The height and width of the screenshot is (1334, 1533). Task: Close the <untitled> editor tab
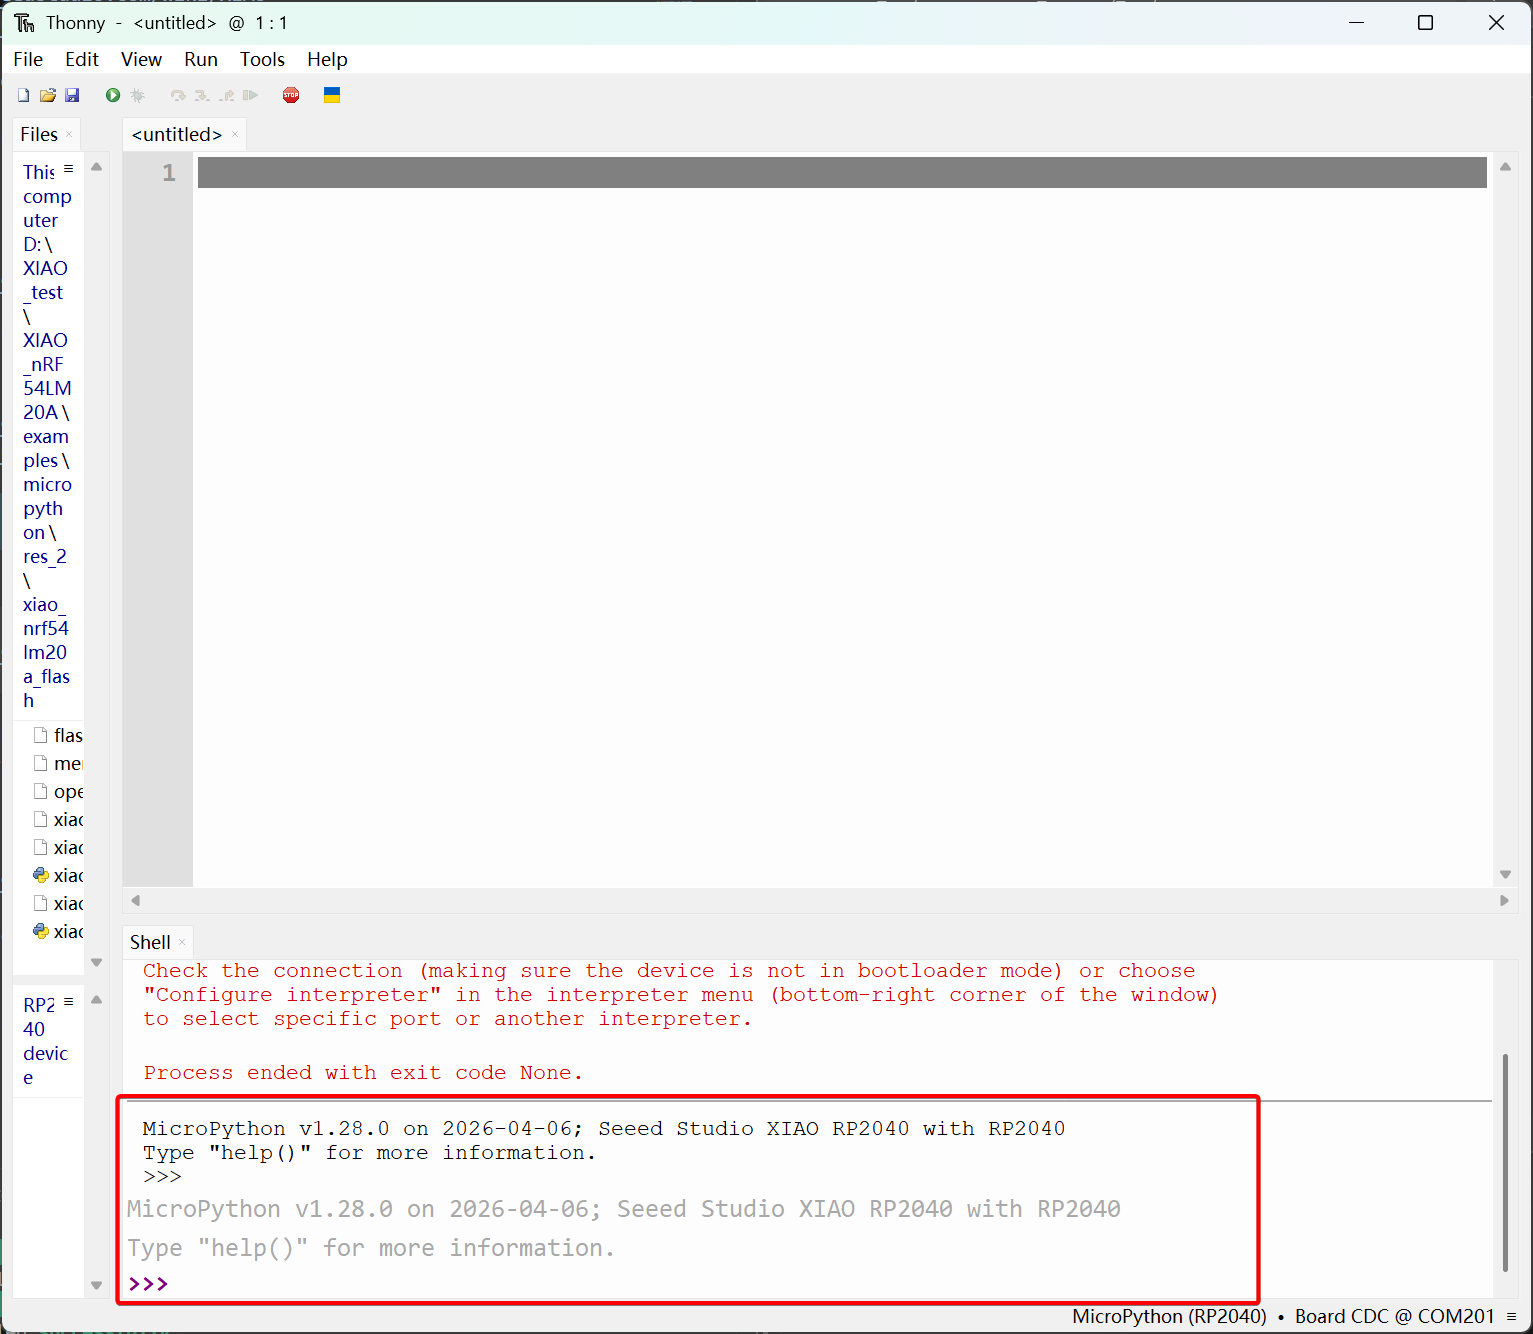(235, 134)
